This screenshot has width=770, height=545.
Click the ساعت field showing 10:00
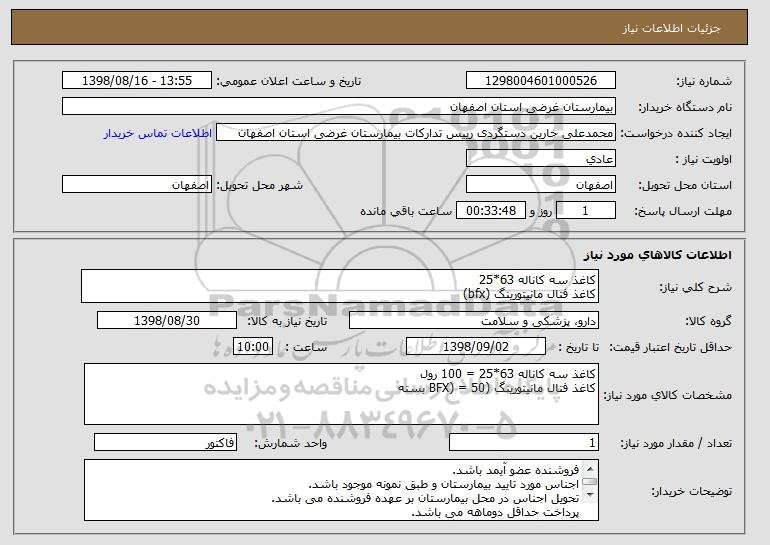(253, 347)
